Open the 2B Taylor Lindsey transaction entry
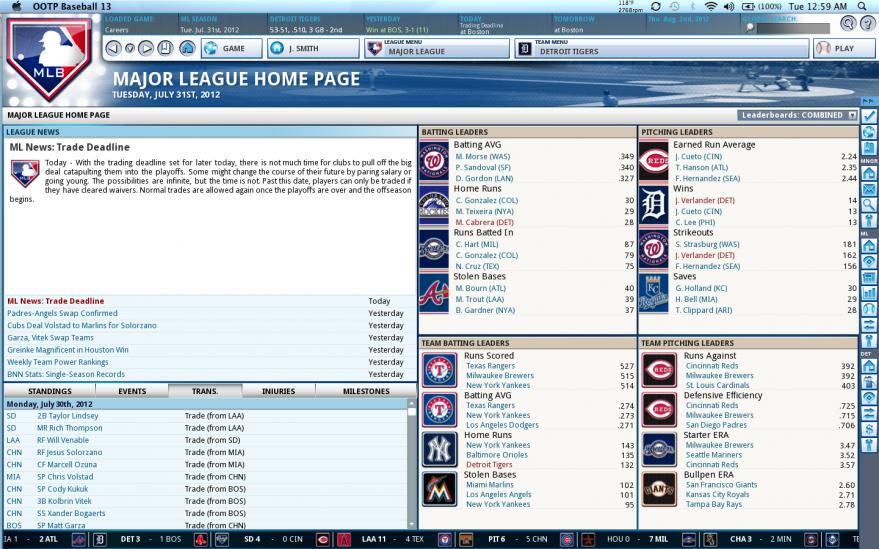Viewport: 879px width, 549px height. click(x=67, y=416)
